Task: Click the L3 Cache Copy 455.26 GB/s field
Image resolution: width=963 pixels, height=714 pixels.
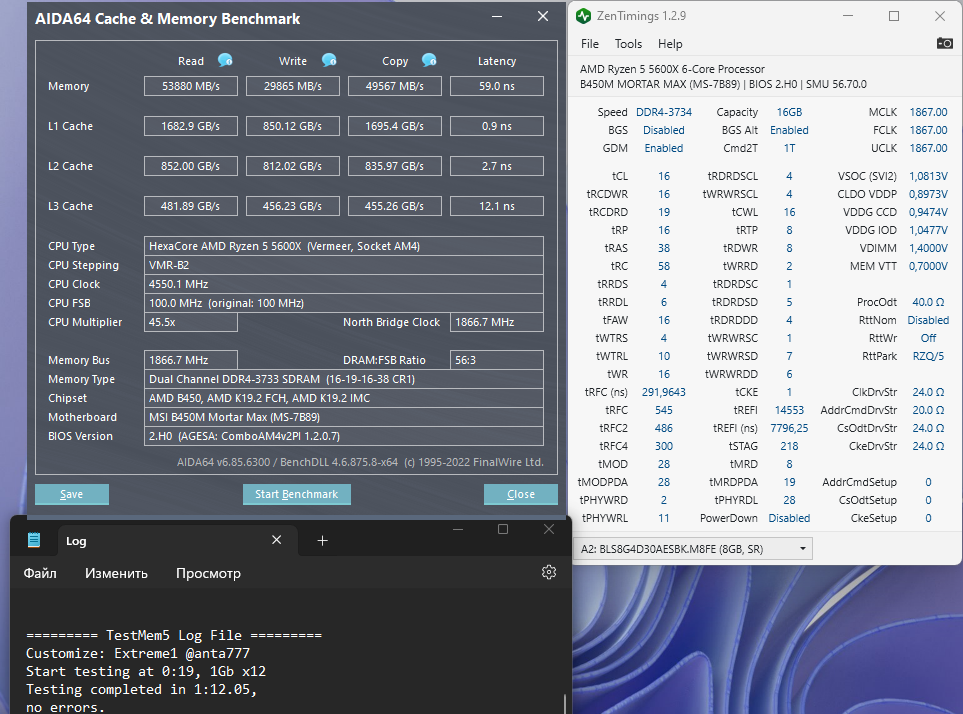Action: click(x=395, y=206)
